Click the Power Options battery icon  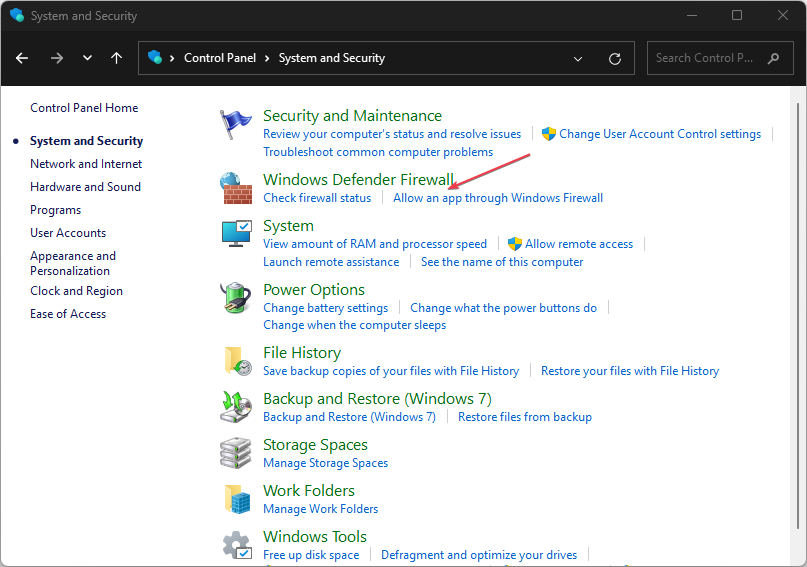coord(236,297)
